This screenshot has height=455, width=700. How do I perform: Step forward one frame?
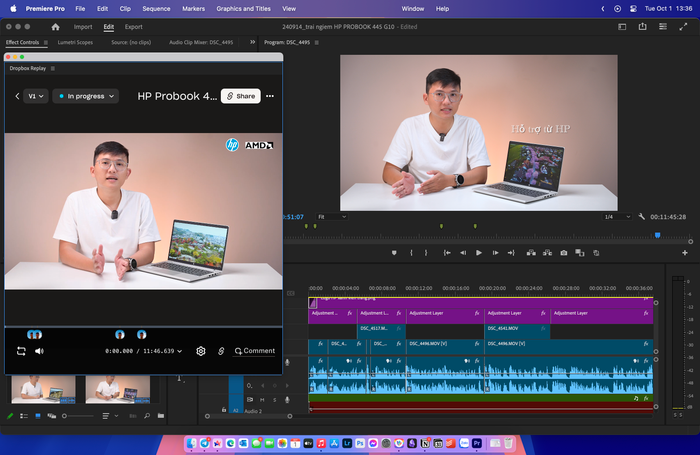click(495, 253)
